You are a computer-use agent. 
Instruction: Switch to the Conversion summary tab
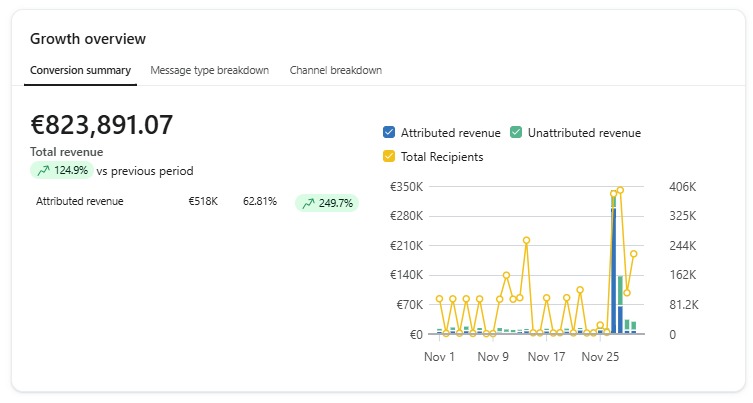click(x=80, y=71)
